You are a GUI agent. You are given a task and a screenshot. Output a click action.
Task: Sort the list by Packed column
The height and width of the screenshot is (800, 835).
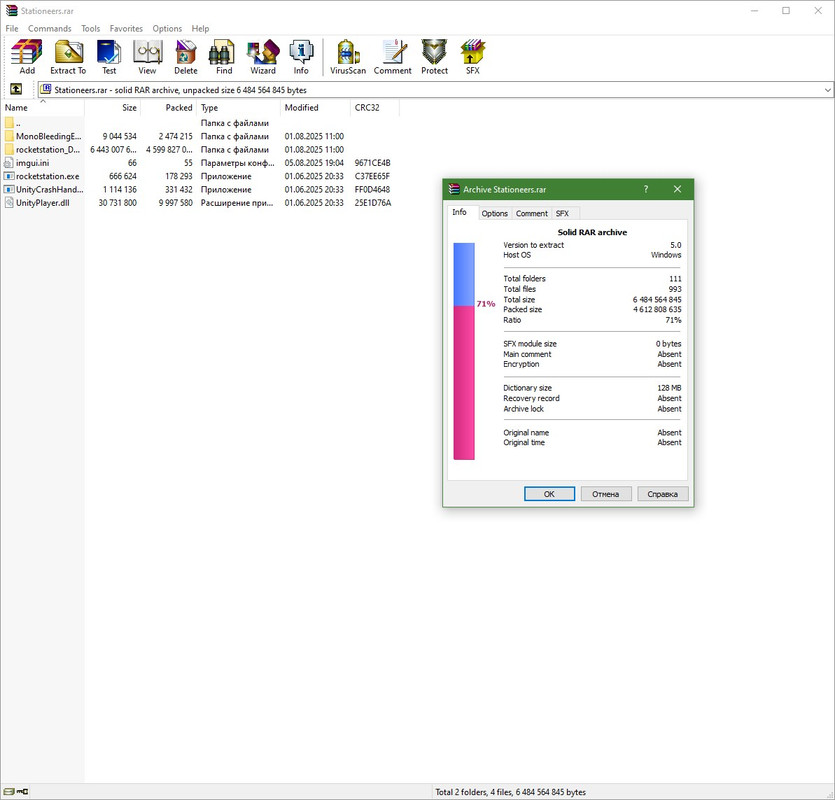point(168,108)
